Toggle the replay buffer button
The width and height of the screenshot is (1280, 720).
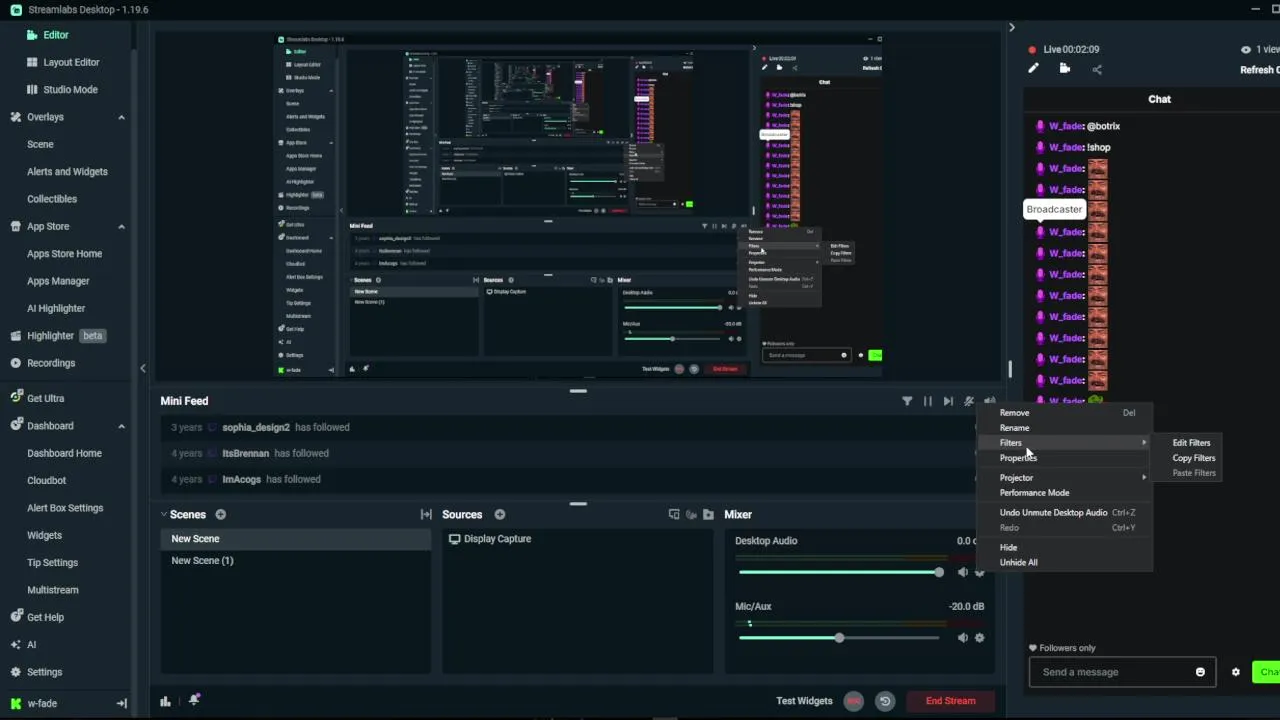pos(885,701)
